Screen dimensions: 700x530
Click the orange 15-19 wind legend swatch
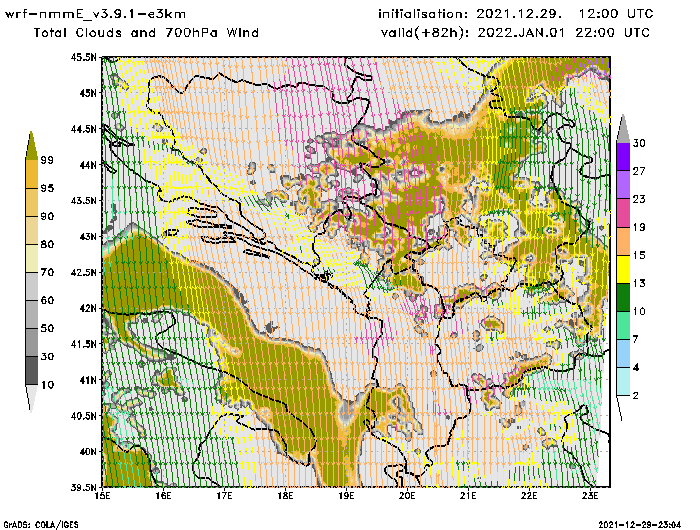[x=623, y=241]
